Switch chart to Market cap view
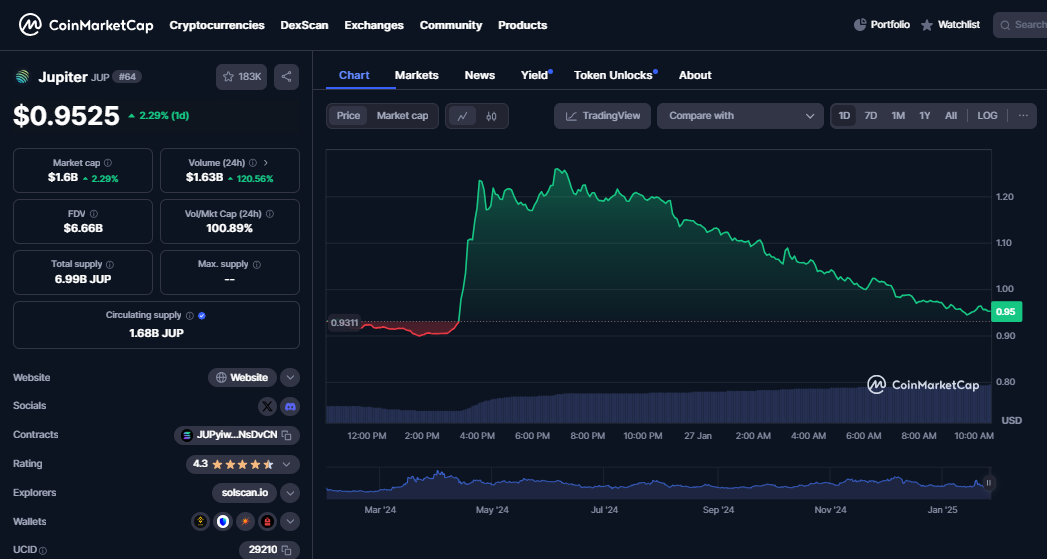The width and height of the screenshot is (1047, 559). tap(402, 116)
